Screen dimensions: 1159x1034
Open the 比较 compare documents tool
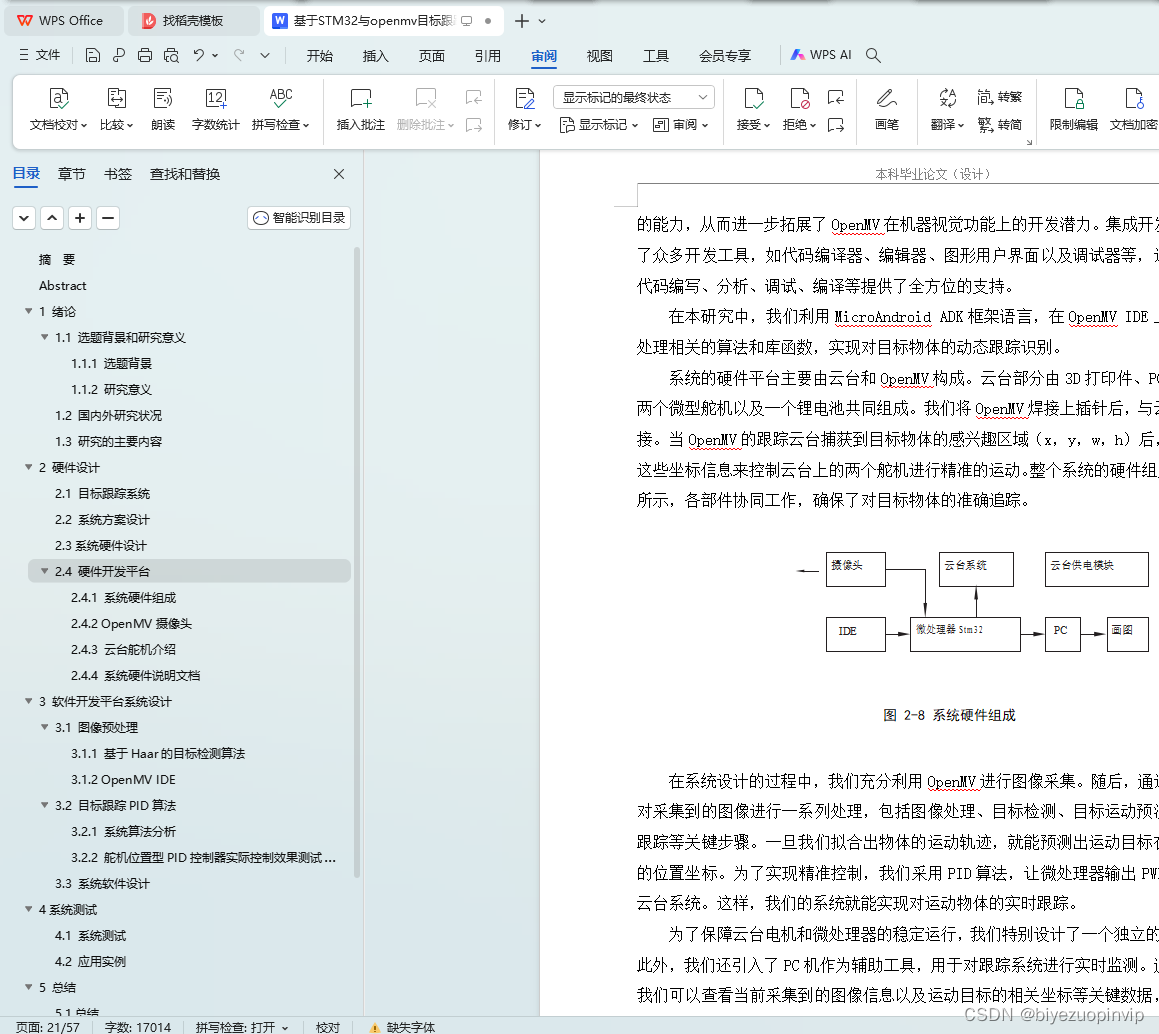pos(117,109)
